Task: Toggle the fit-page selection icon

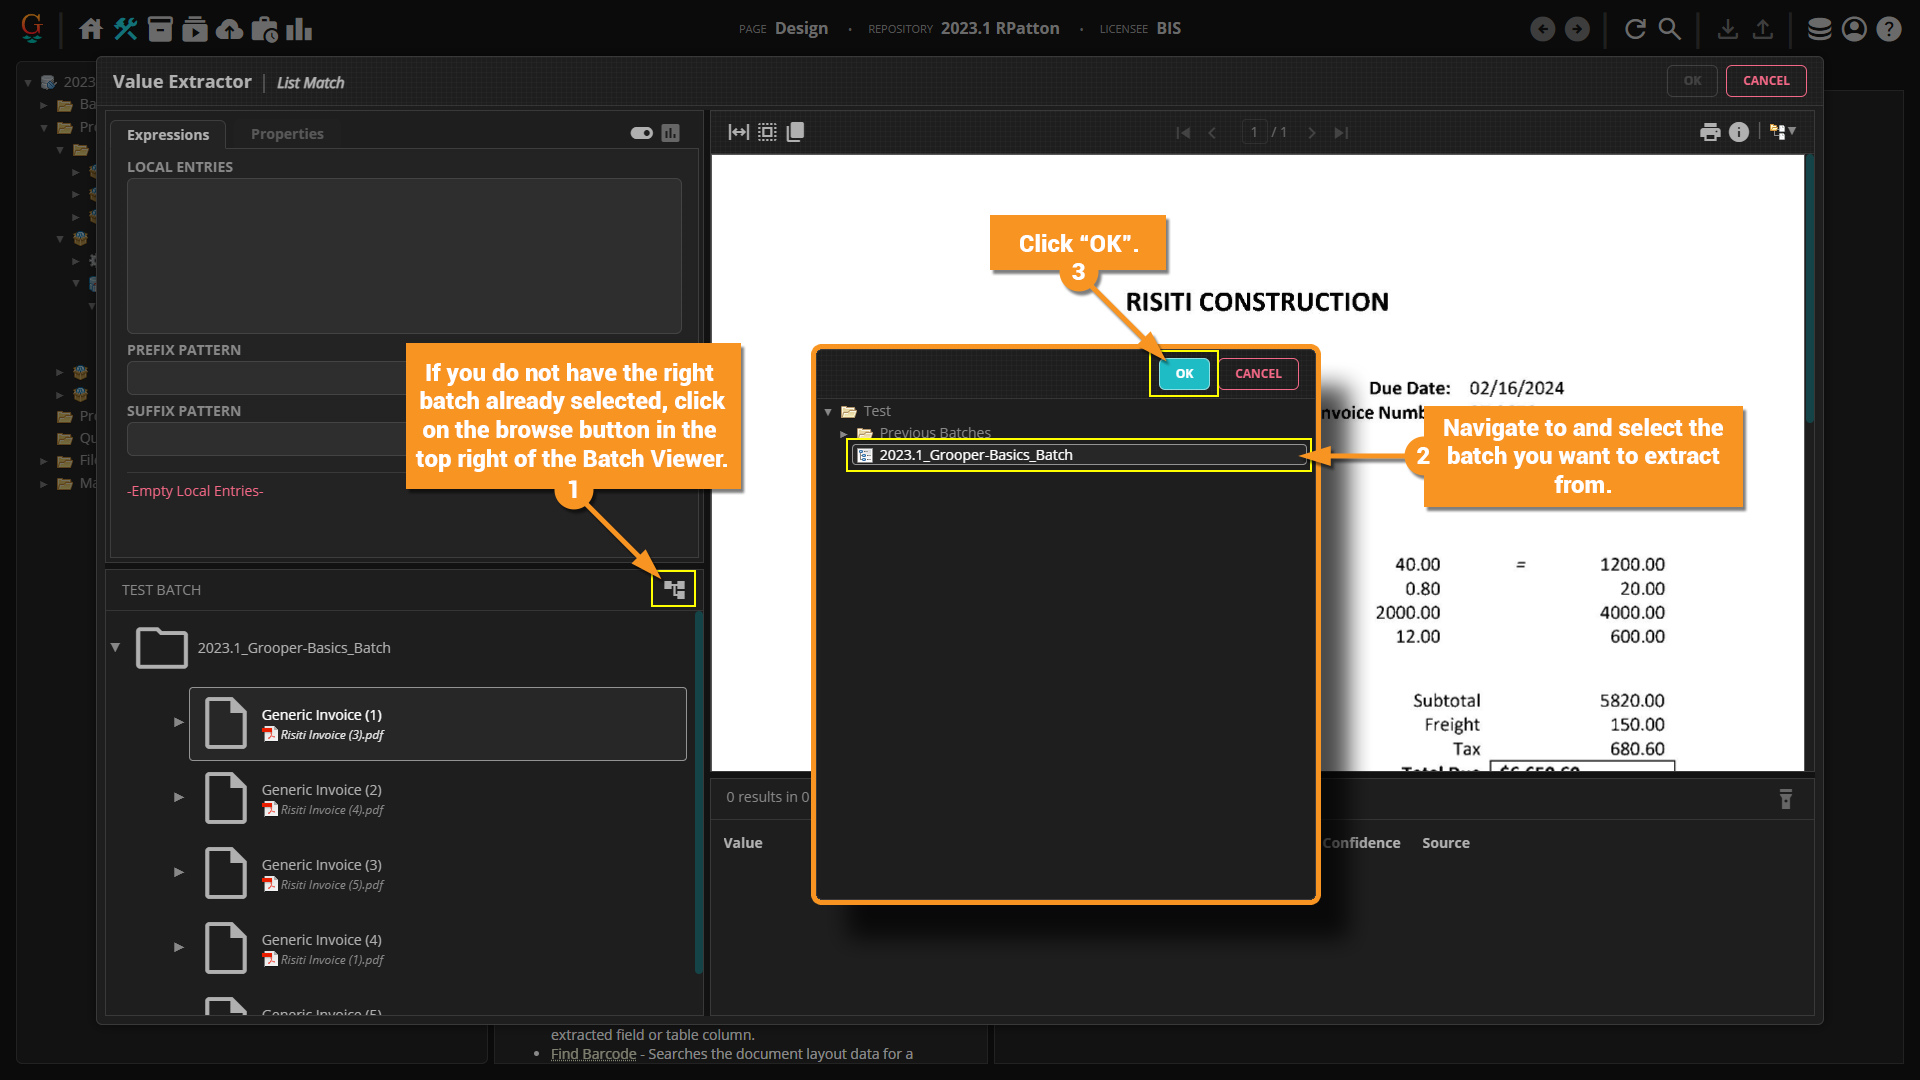Action: click(x=767, y=132)
